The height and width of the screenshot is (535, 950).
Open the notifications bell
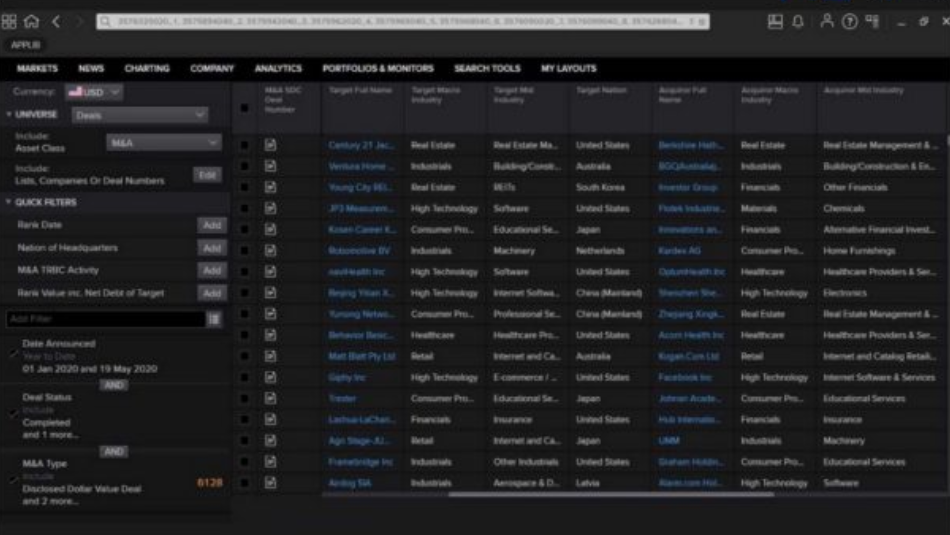click(798, 21)
